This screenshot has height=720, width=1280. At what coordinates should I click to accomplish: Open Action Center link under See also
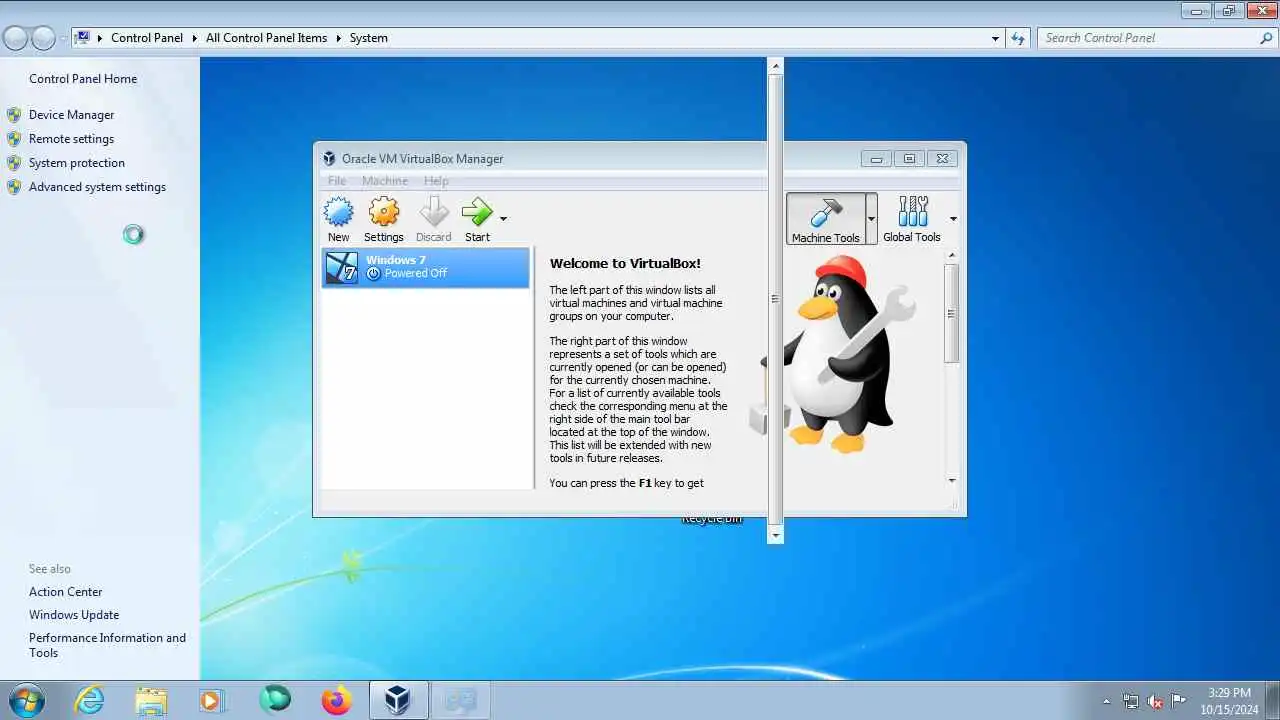coord(65,592)
